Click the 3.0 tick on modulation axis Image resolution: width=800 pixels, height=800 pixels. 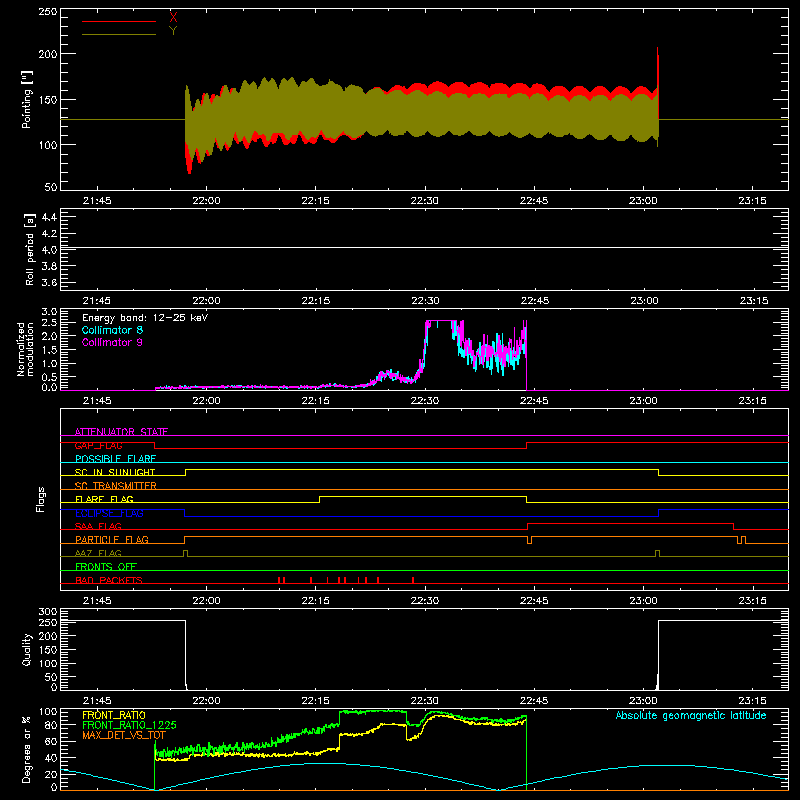(49, 312)
